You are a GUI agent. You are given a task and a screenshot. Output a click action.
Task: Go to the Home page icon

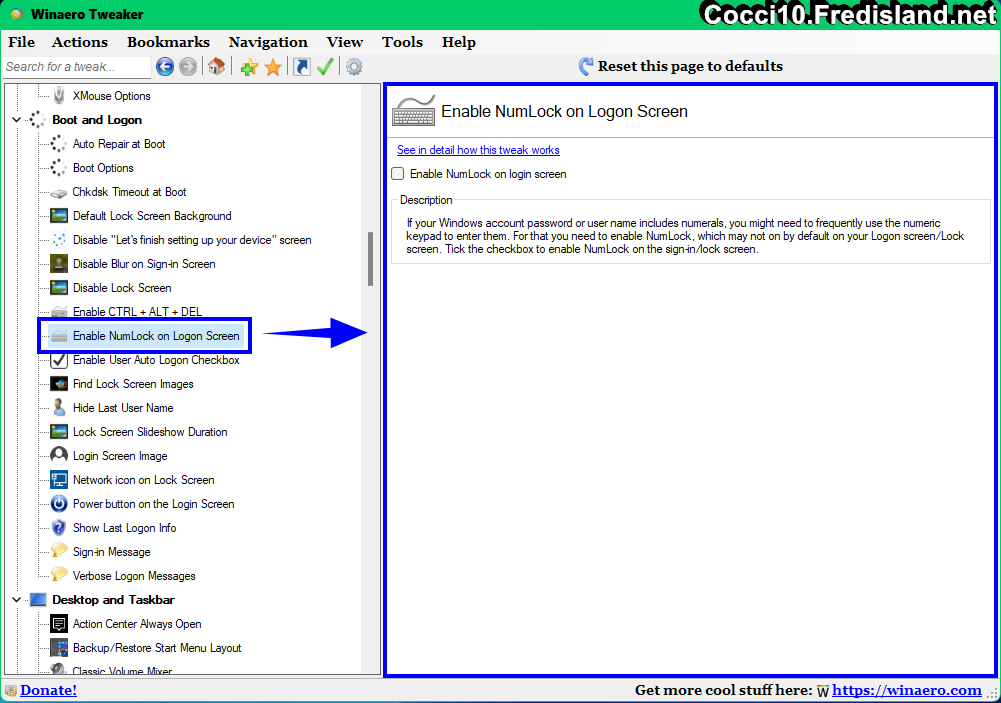[216, 66]
